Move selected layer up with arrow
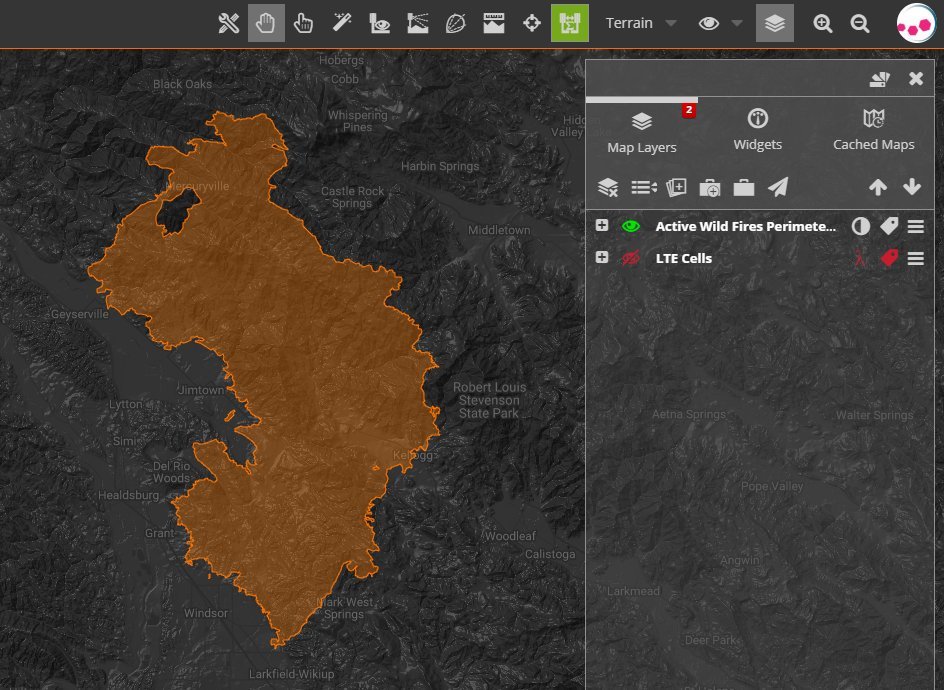Viewport: 944px width, 690px height. 878,187
